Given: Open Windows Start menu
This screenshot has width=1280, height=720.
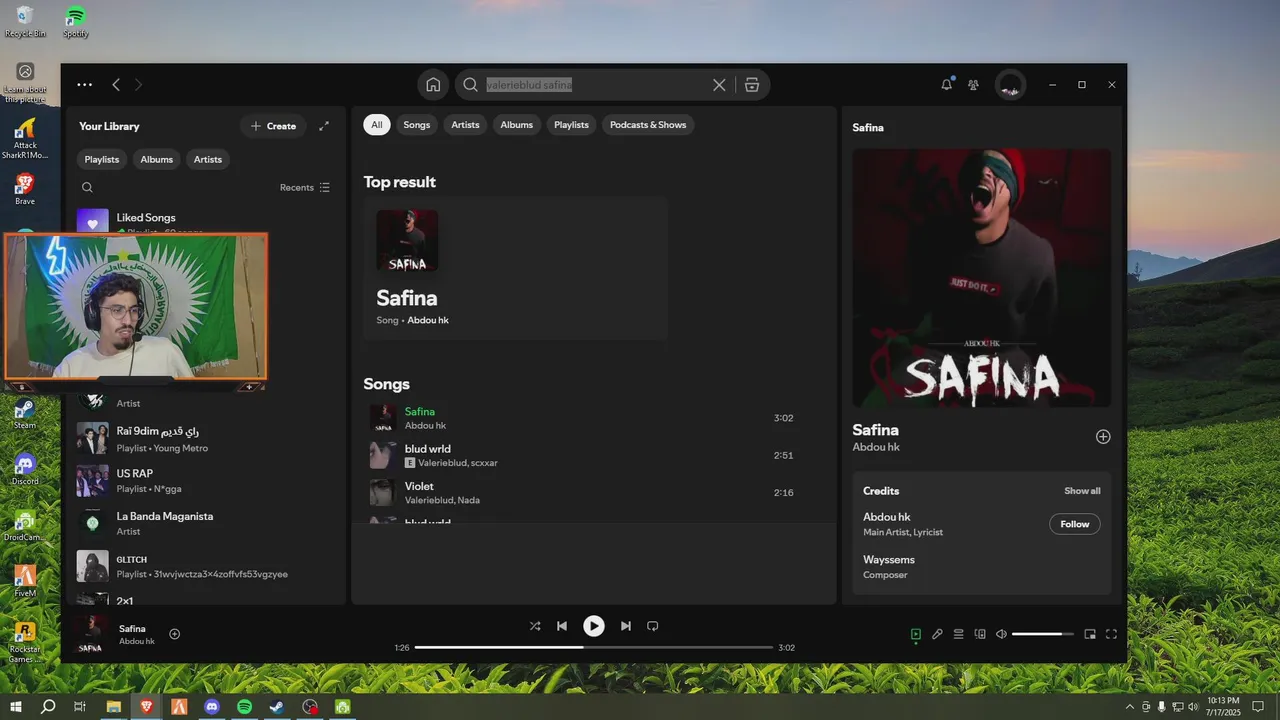Looking at the screenshot, I should [16, 706].
